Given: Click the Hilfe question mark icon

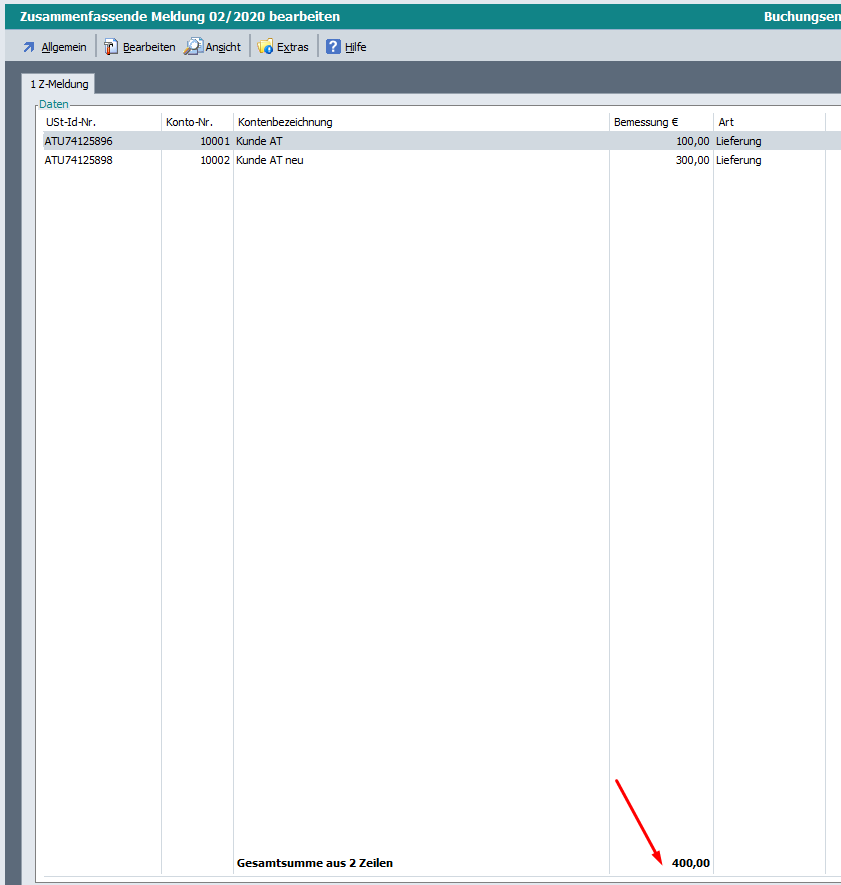Looking at the screenshot, I should 334,47.
